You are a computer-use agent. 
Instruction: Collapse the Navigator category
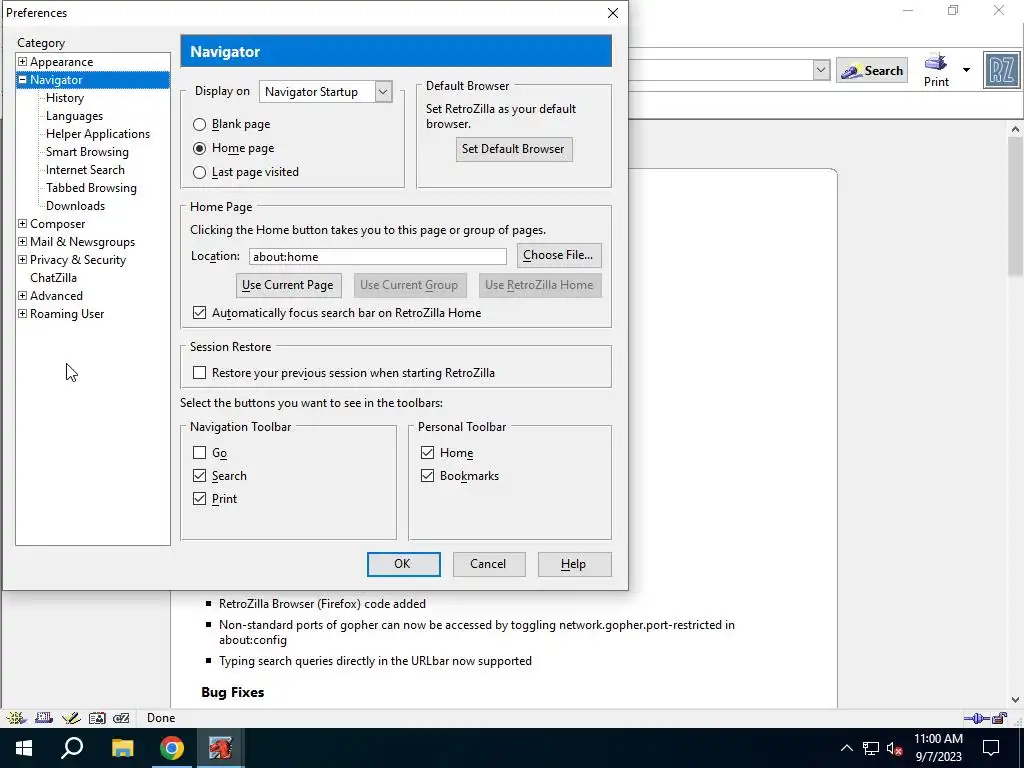(x=22, y=80)
